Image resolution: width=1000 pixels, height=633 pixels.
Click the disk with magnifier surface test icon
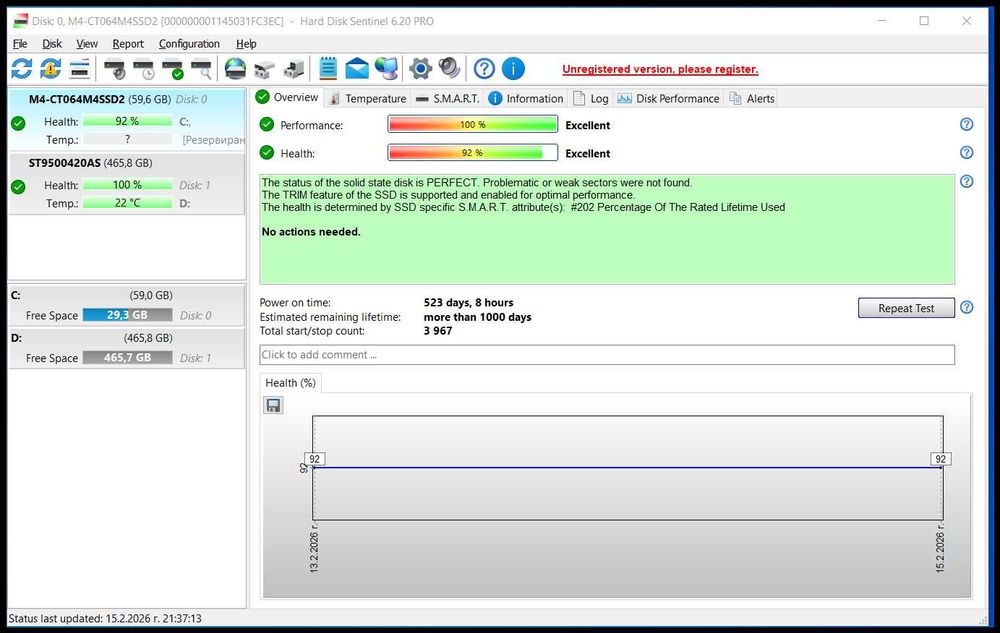coord(202,69)
